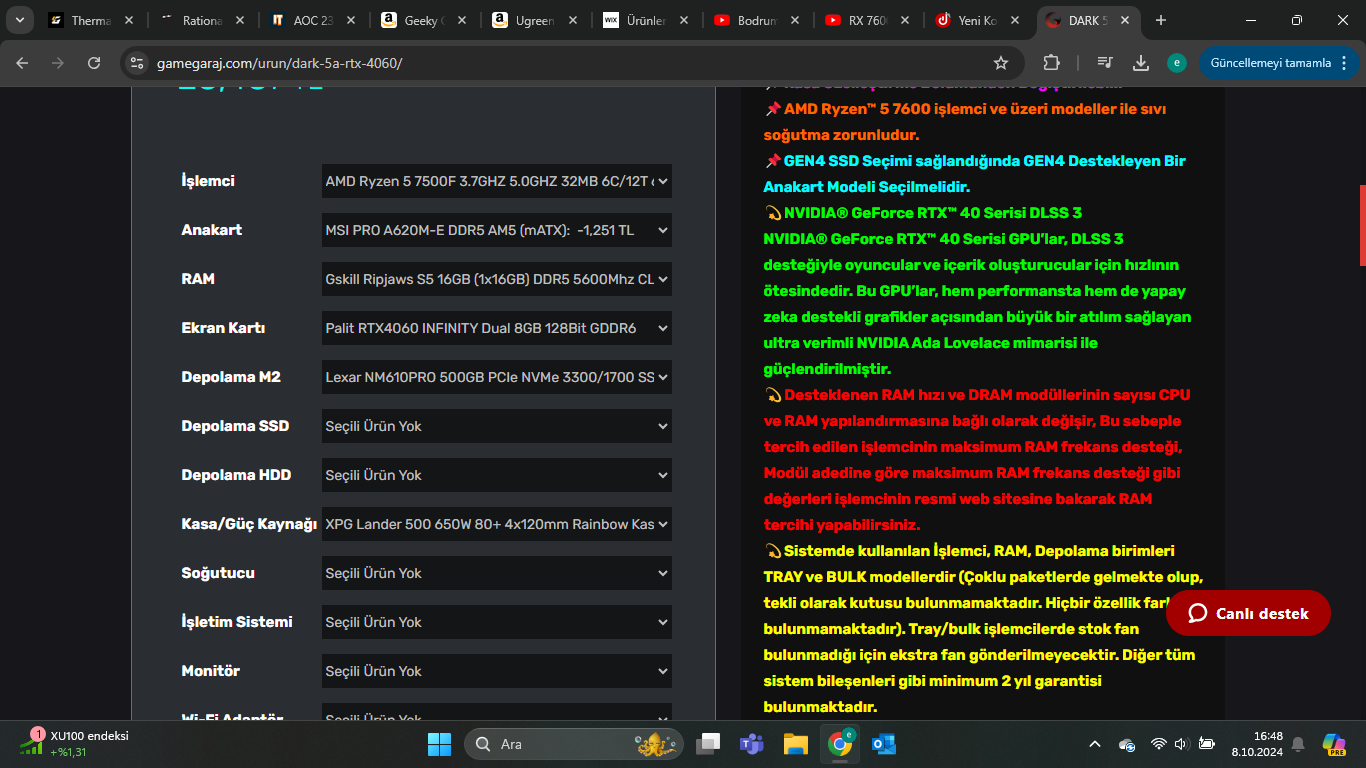
Task: Launch Microsoft Teams from taskbar
Action: tap(752, 744)
